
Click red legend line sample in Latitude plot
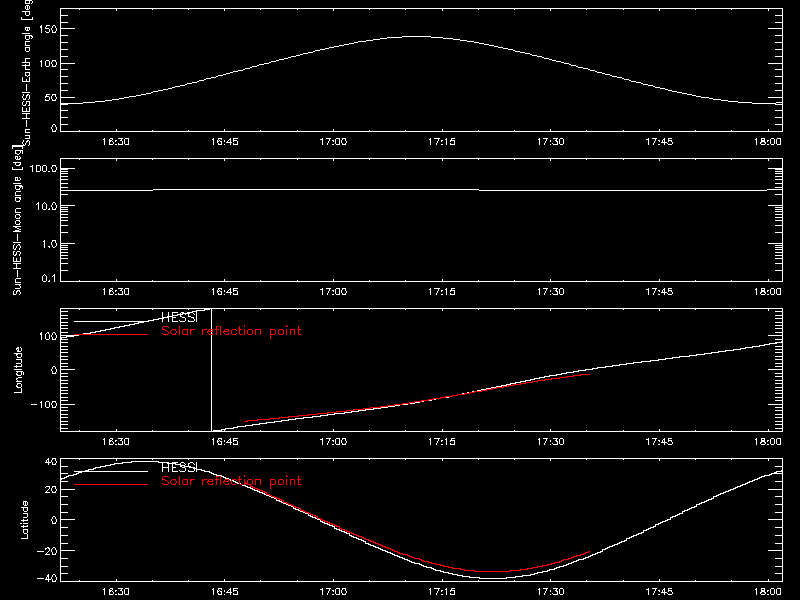(111, 485)
